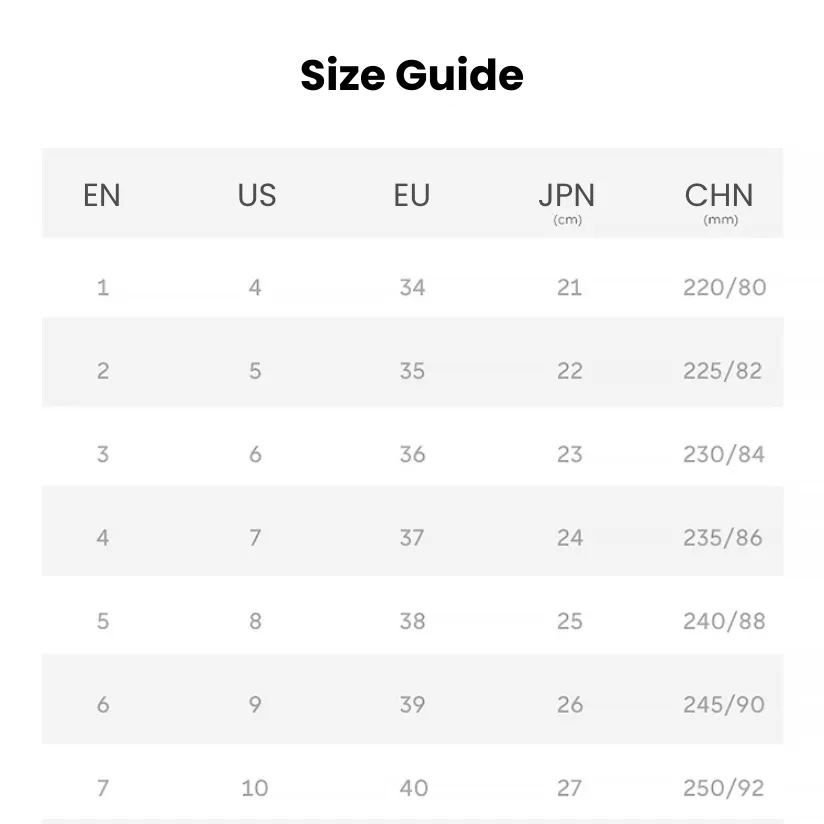The height and width of the screenshot is (824, 824).
Task: Click the CHN (mm) column header
Action: (x=719, y=203)
